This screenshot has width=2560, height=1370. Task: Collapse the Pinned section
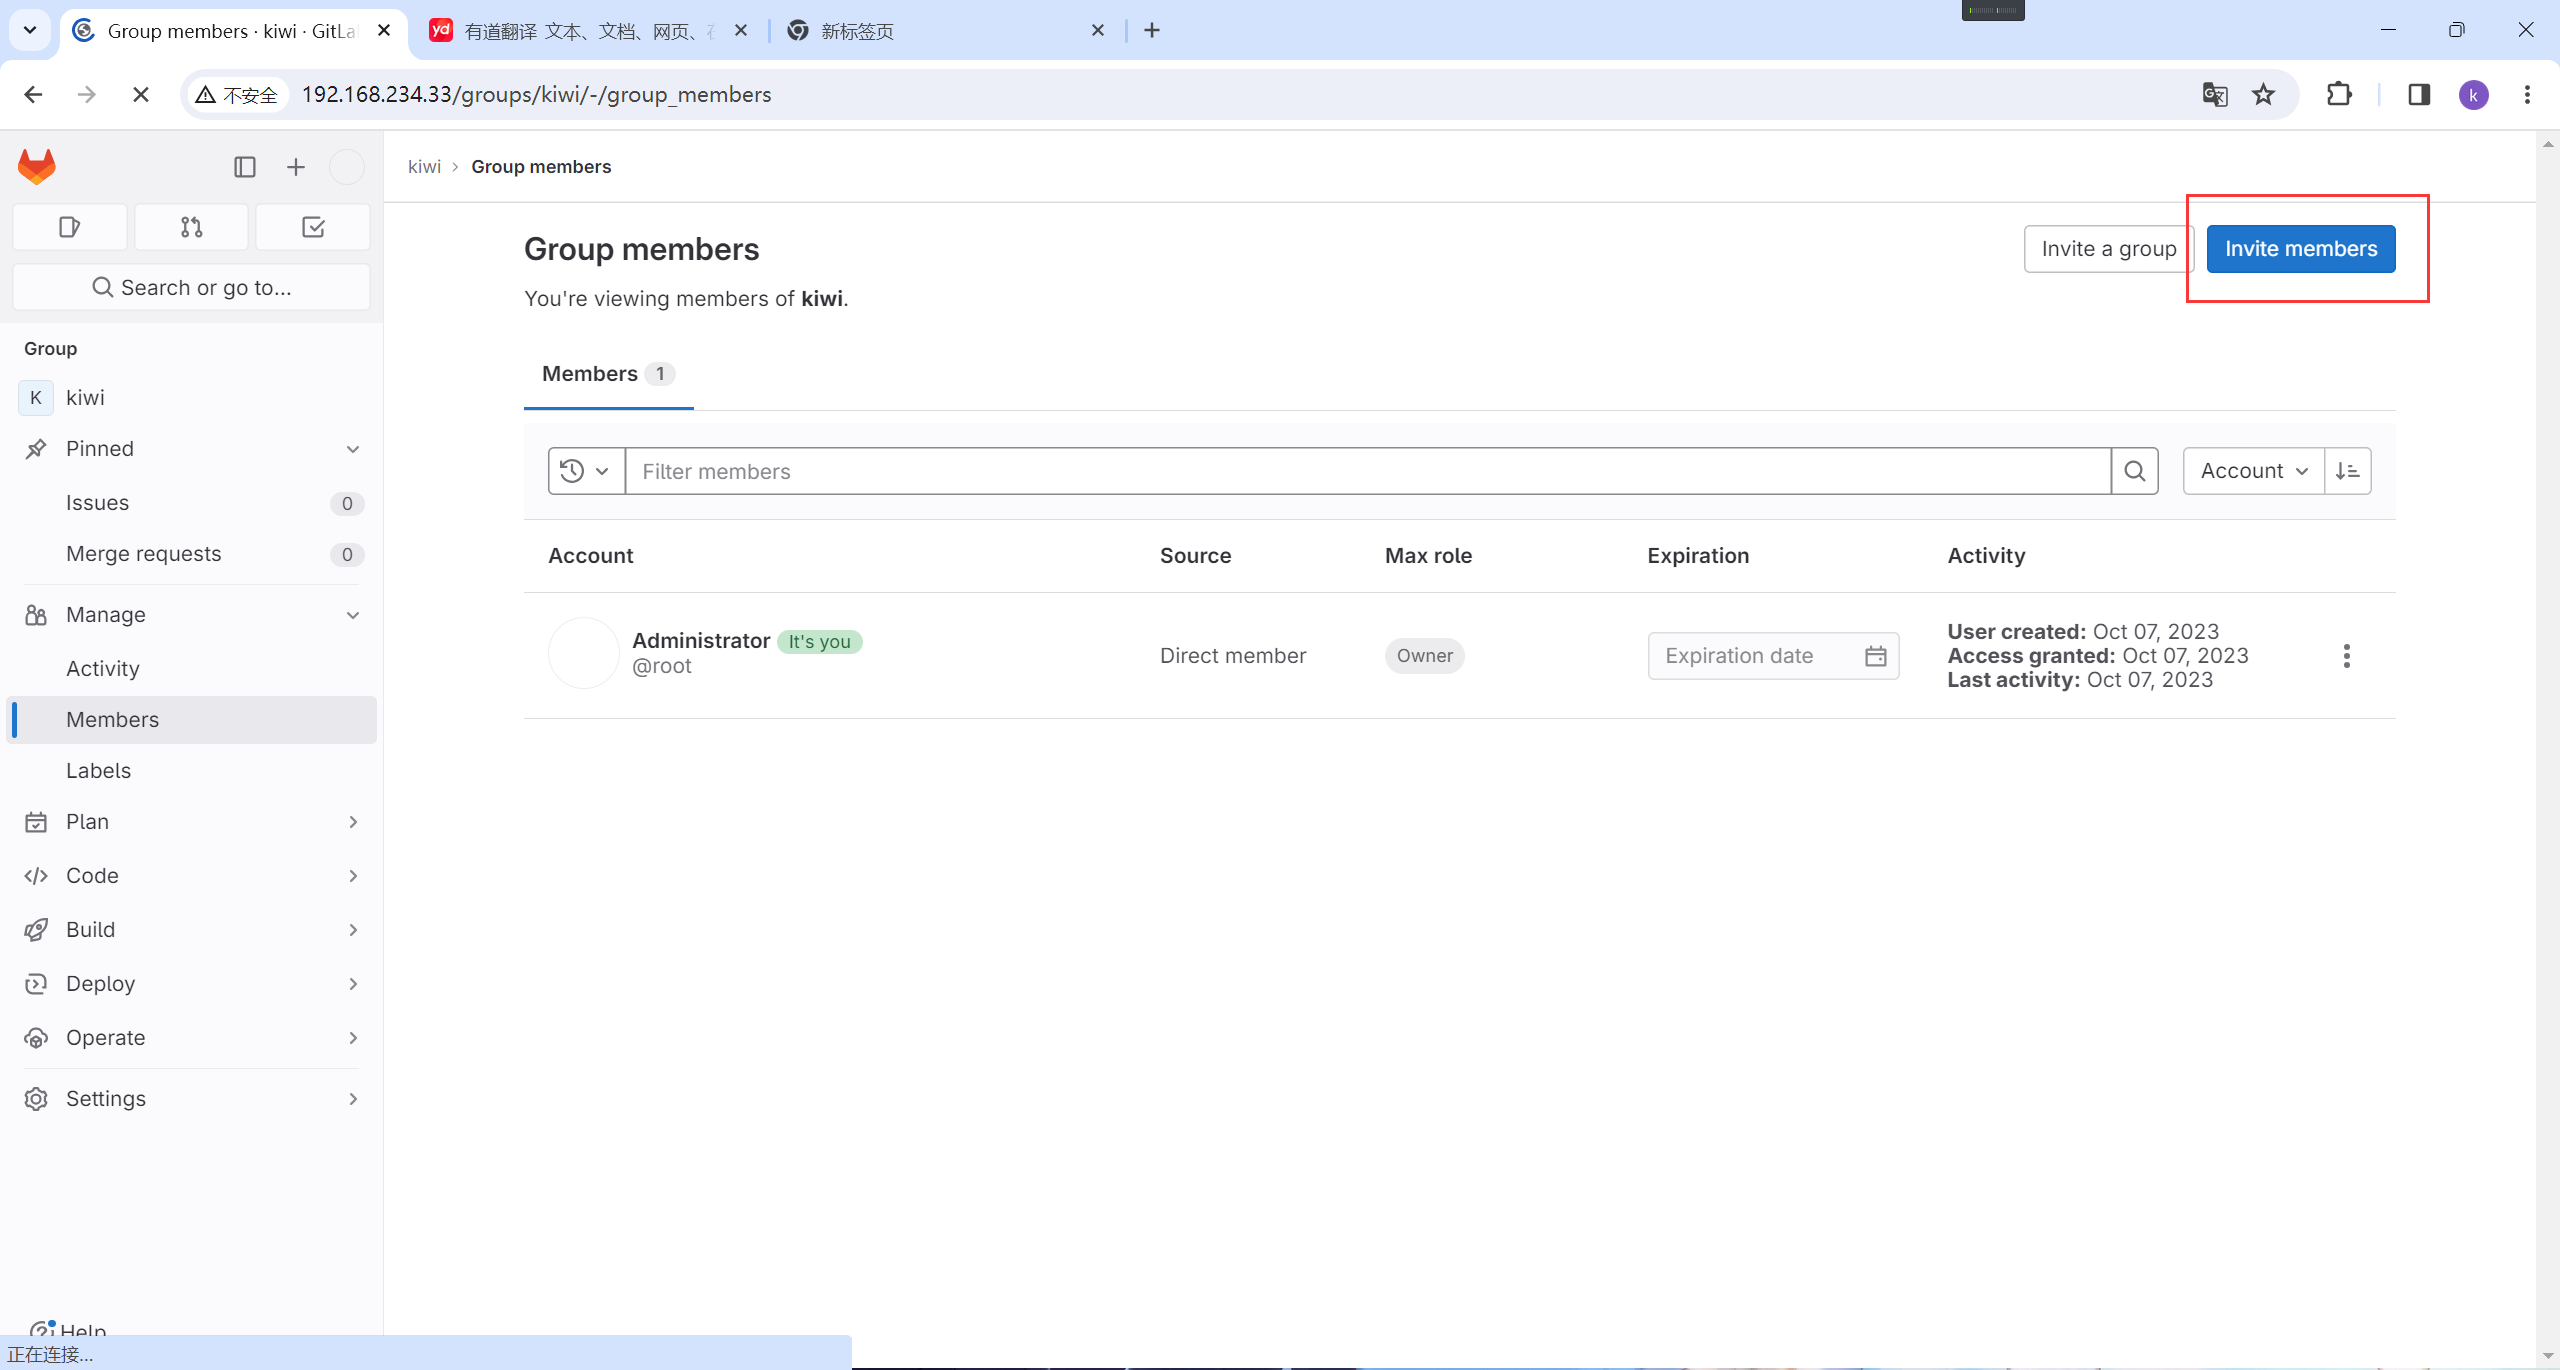point(352,449)
